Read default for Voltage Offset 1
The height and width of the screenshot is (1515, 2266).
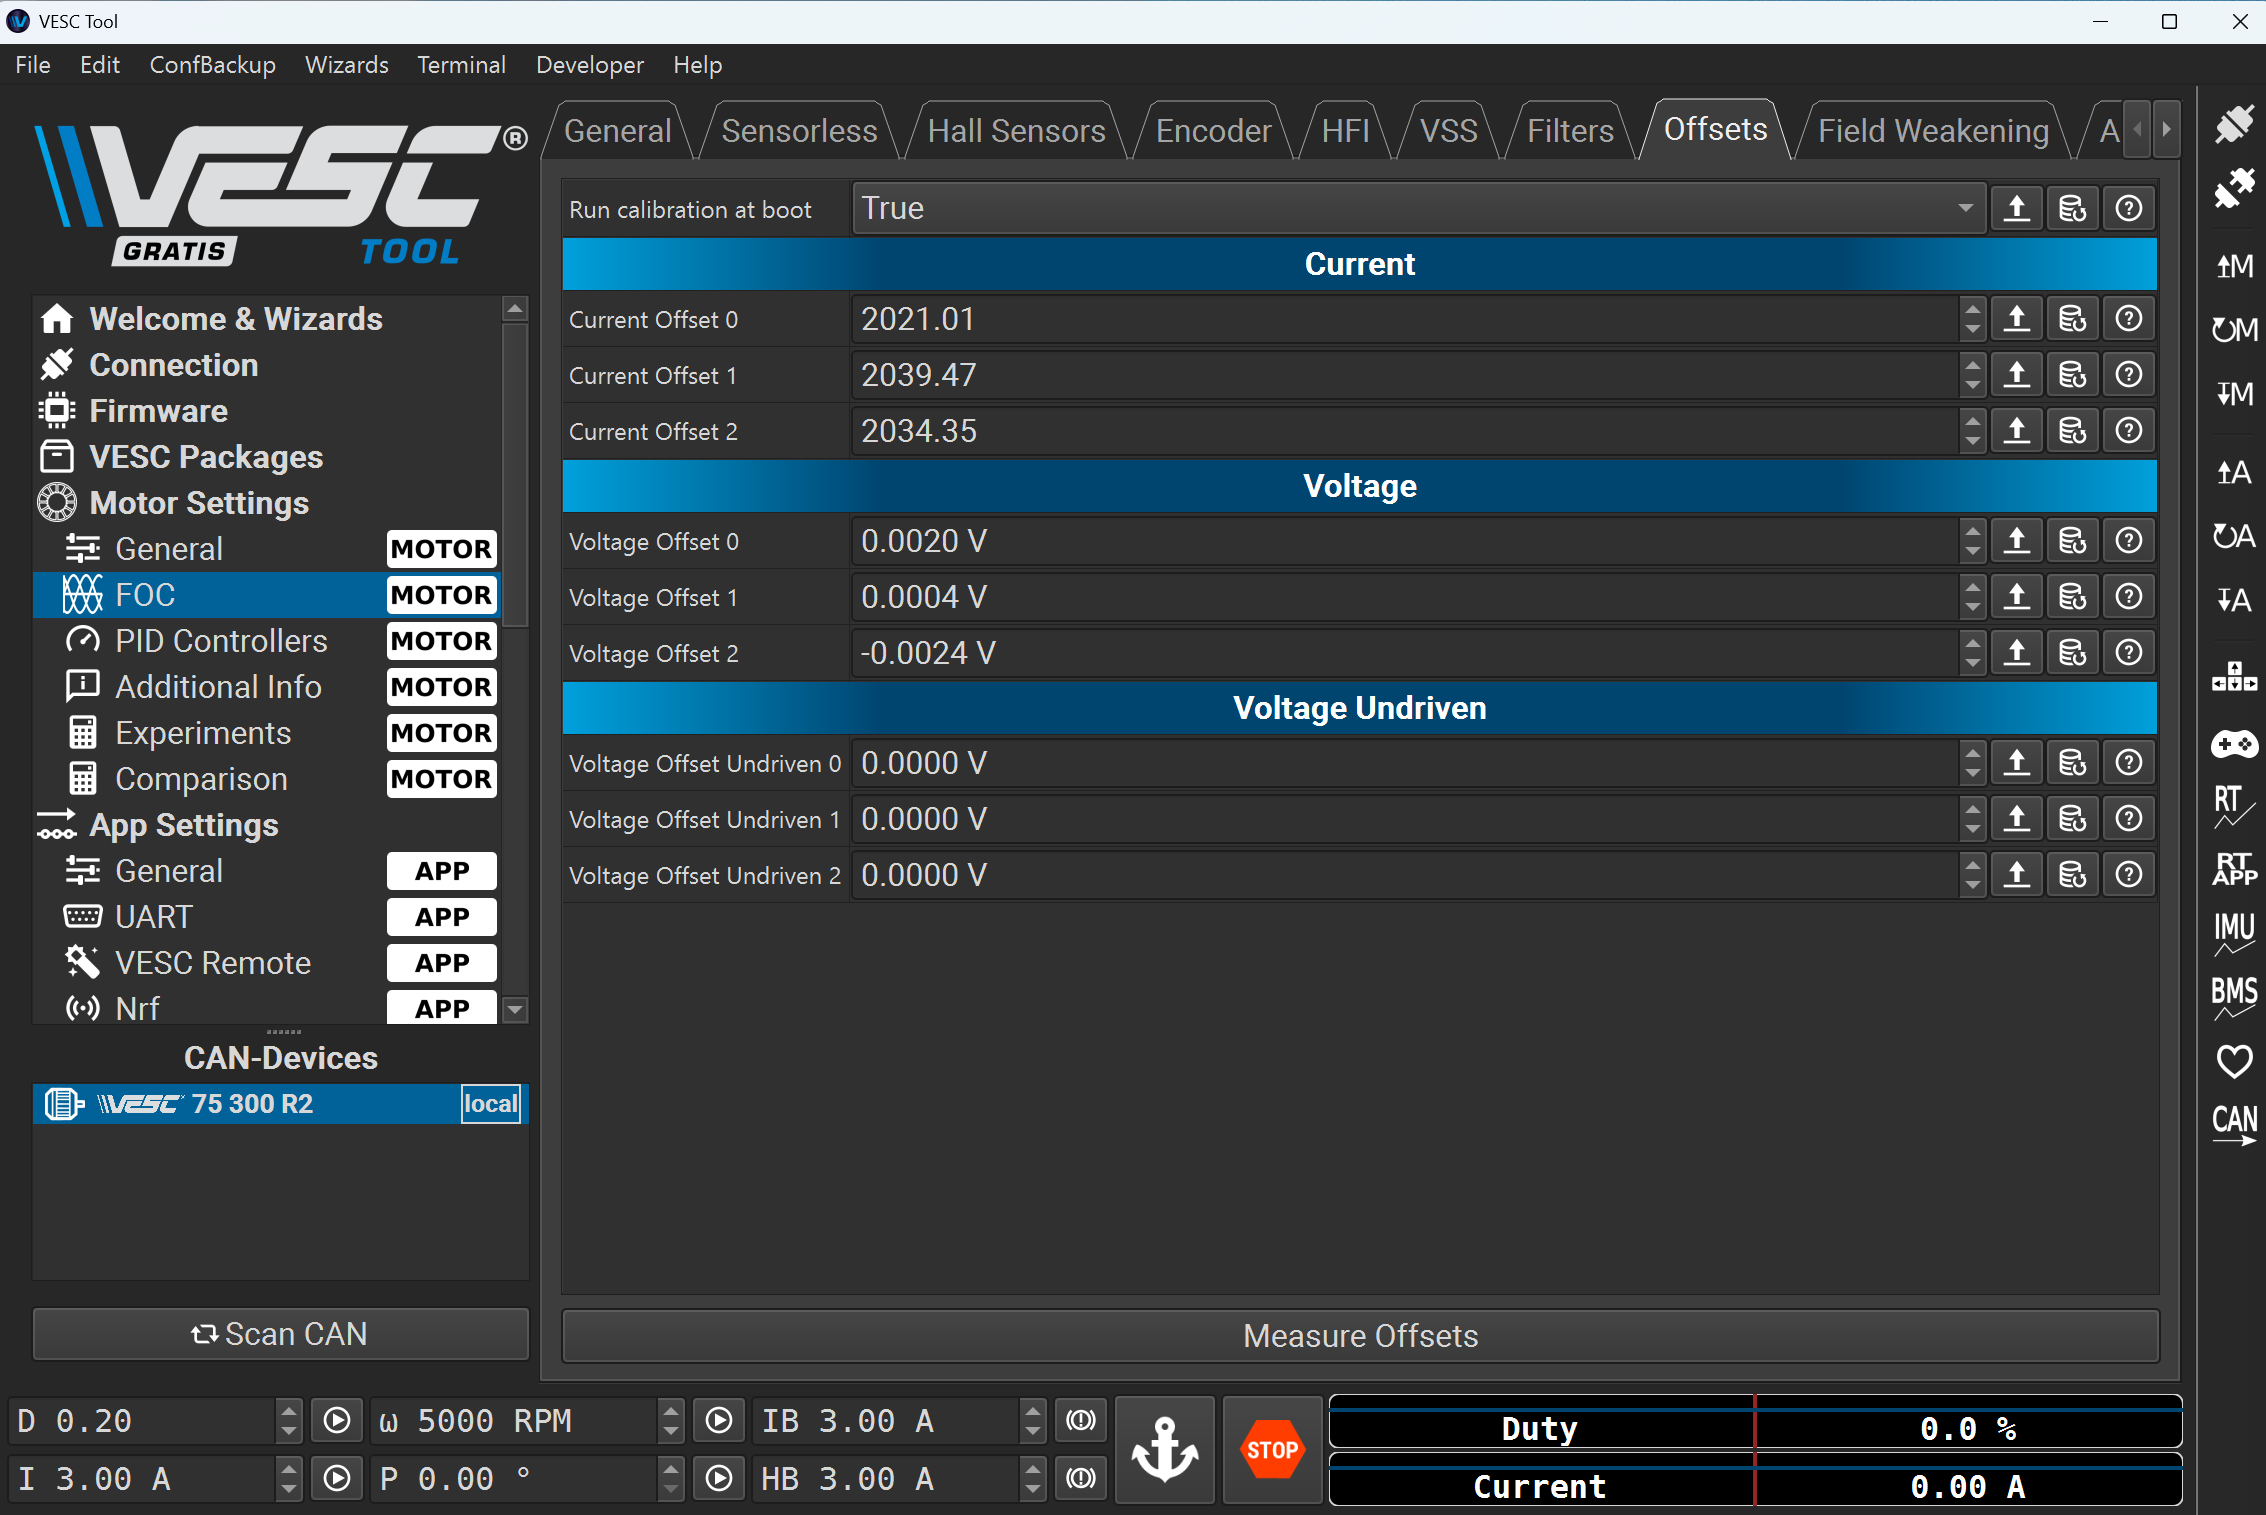(x=2073, y=597)
